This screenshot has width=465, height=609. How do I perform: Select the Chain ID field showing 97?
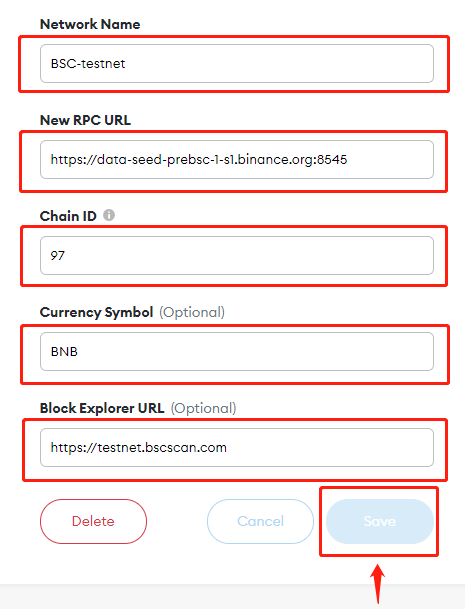click(x=237, y=256)
